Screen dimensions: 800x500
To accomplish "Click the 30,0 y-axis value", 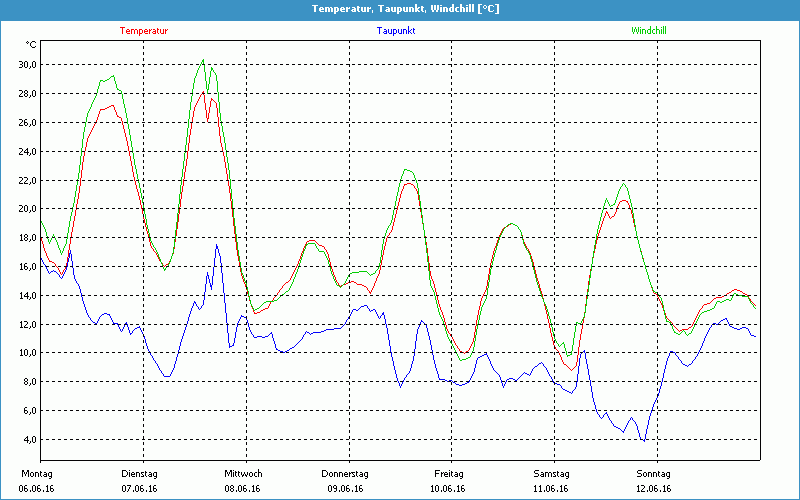I will 27,65.
